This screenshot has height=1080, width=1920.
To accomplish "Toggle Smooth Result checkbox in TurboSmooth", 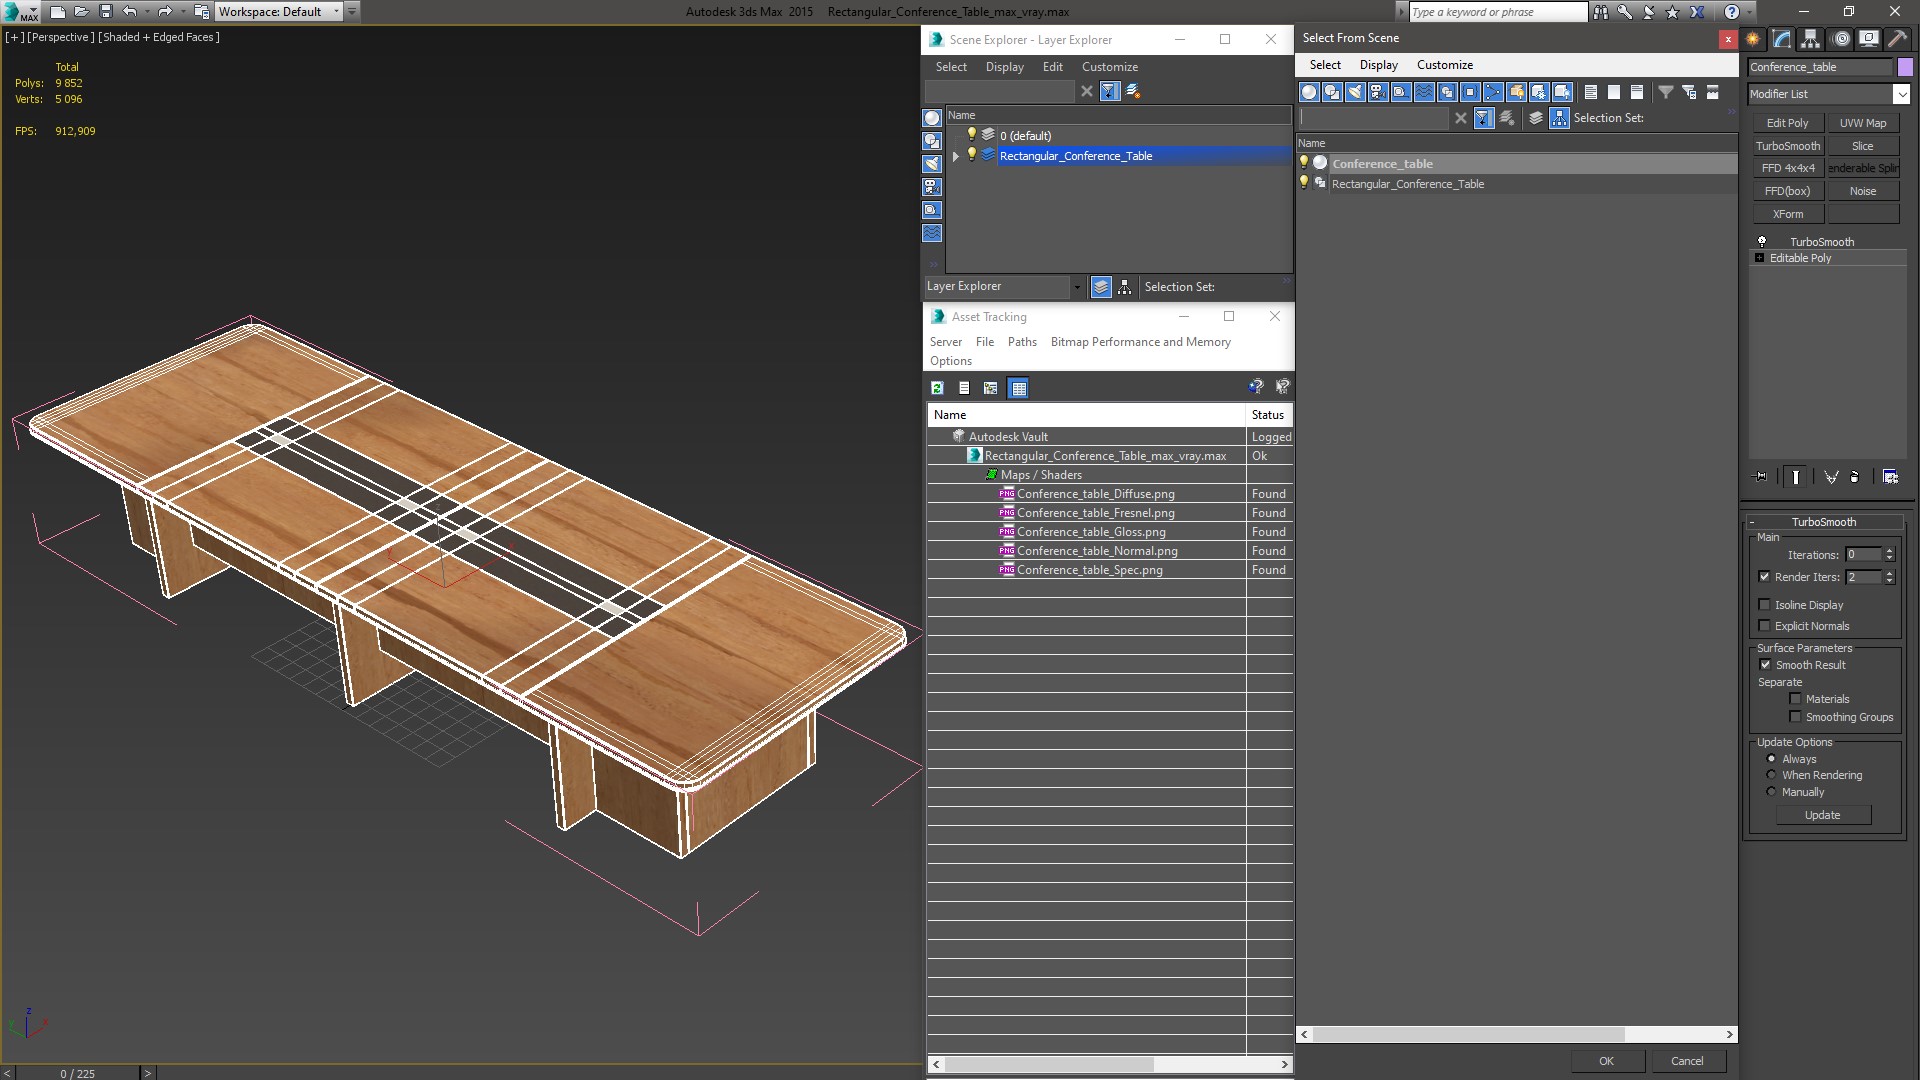I will point(1766,665).
